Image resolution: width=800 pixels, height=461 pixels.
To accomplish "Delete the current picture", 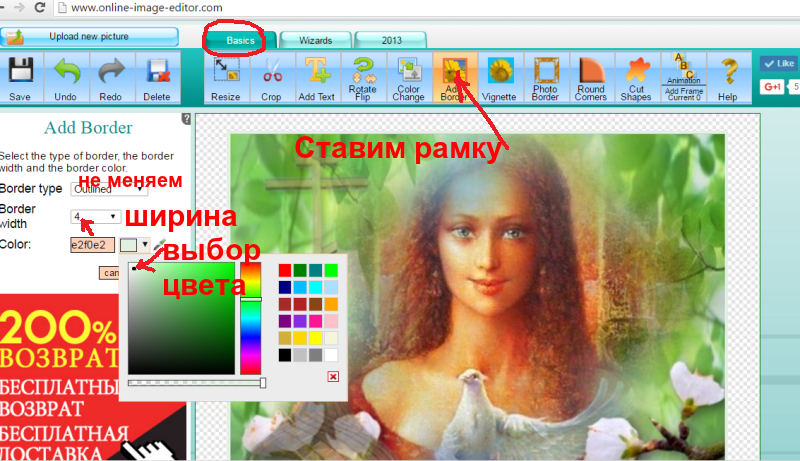I will (x=157, y=78).
